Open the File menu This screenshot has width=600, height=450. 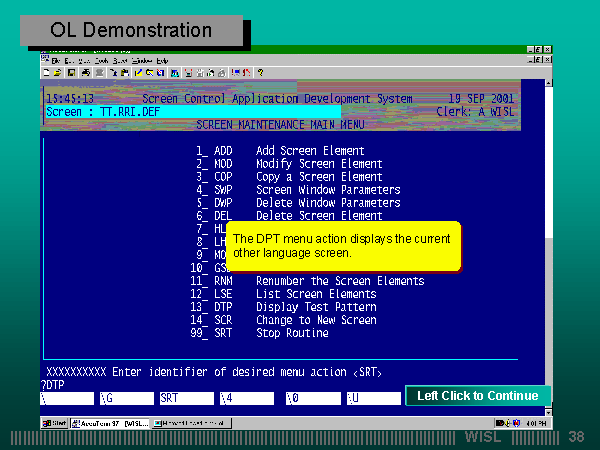[56, 61]
